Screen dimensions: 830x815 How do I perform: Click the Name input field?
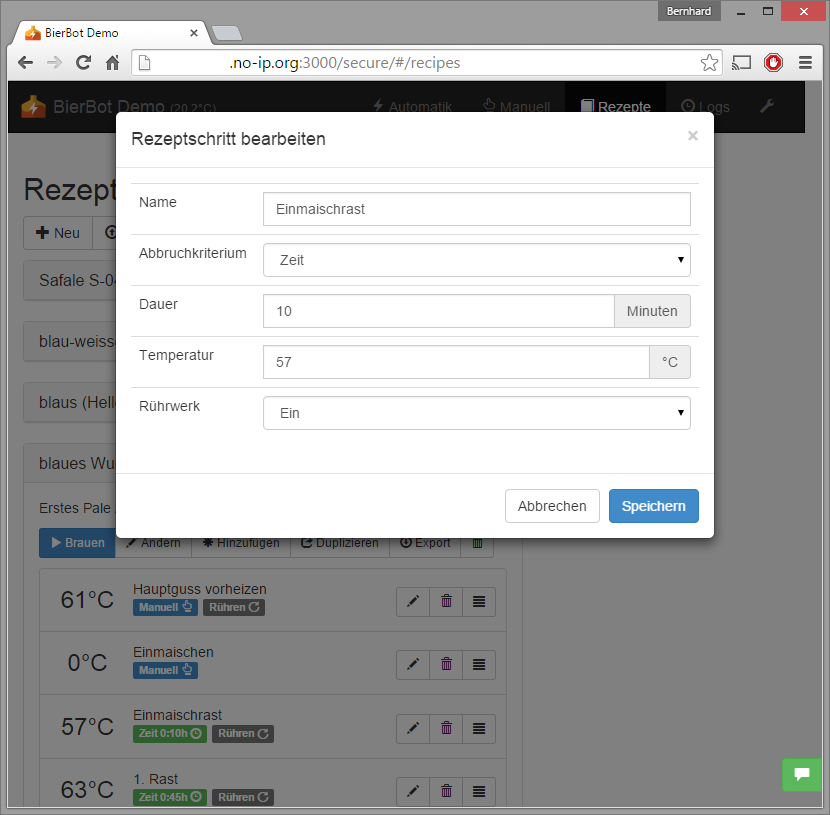coord(476,209)
